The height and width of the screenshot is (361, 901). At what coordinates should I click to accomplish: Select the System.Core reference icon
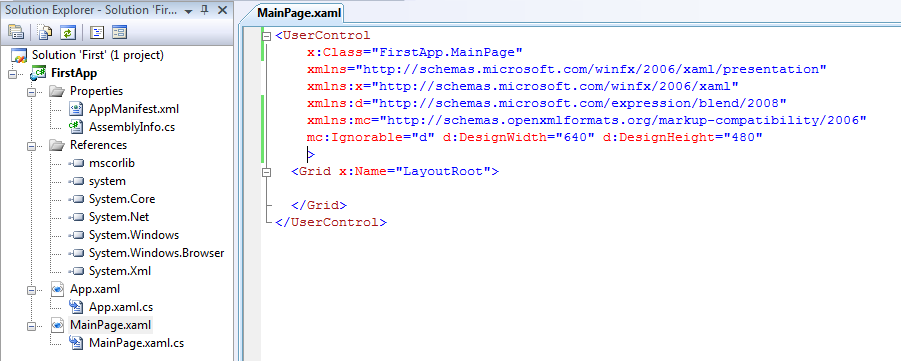(76, 199)
